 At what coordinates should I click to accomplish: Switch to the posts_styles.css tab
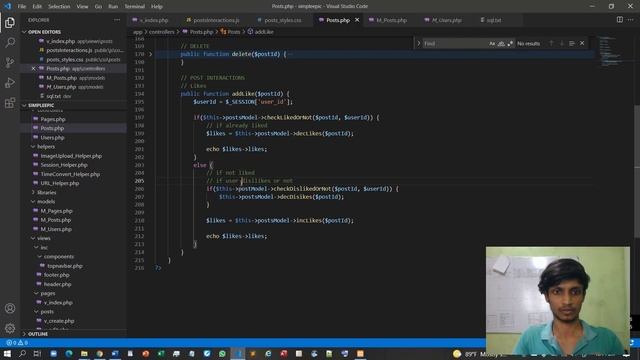[282, 20]
